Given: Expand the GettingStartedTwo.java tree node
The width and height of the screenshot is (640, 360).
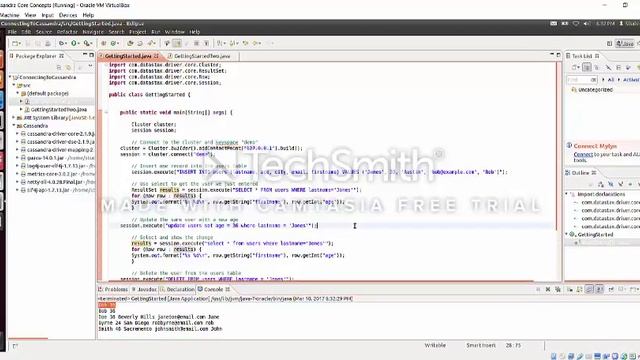Looking at the screenshot, I should point(21,109).
